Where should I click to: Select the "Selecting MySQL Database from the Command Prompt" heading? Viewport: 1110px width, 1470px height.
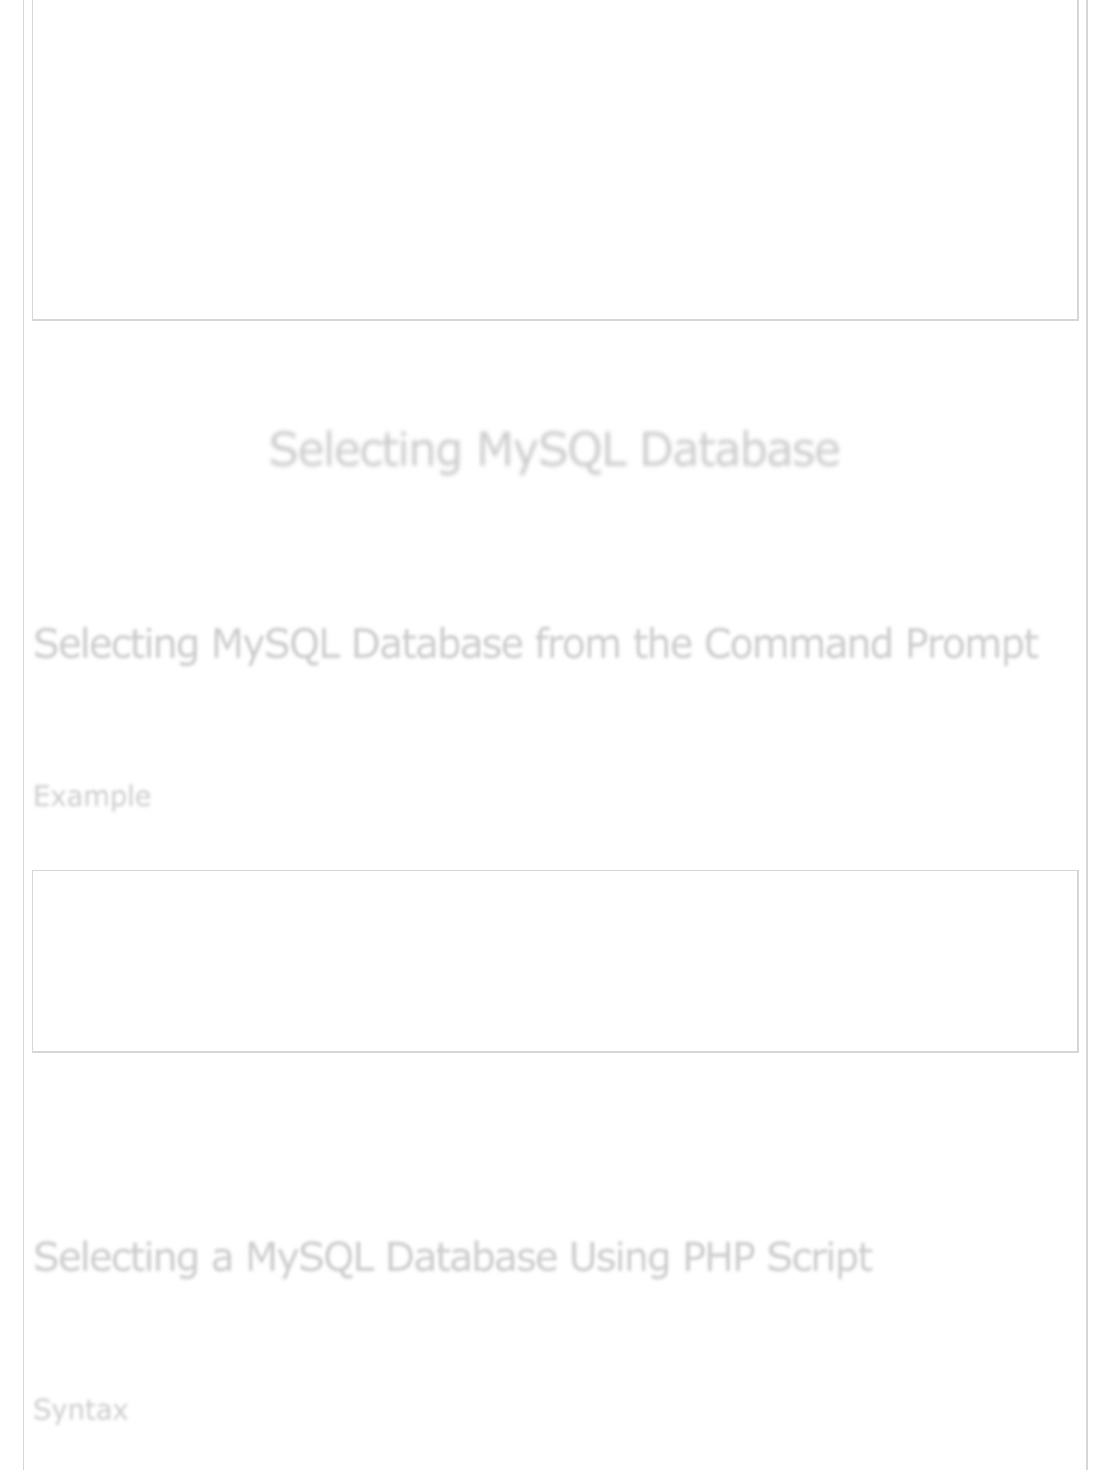[x=535, y=644]
